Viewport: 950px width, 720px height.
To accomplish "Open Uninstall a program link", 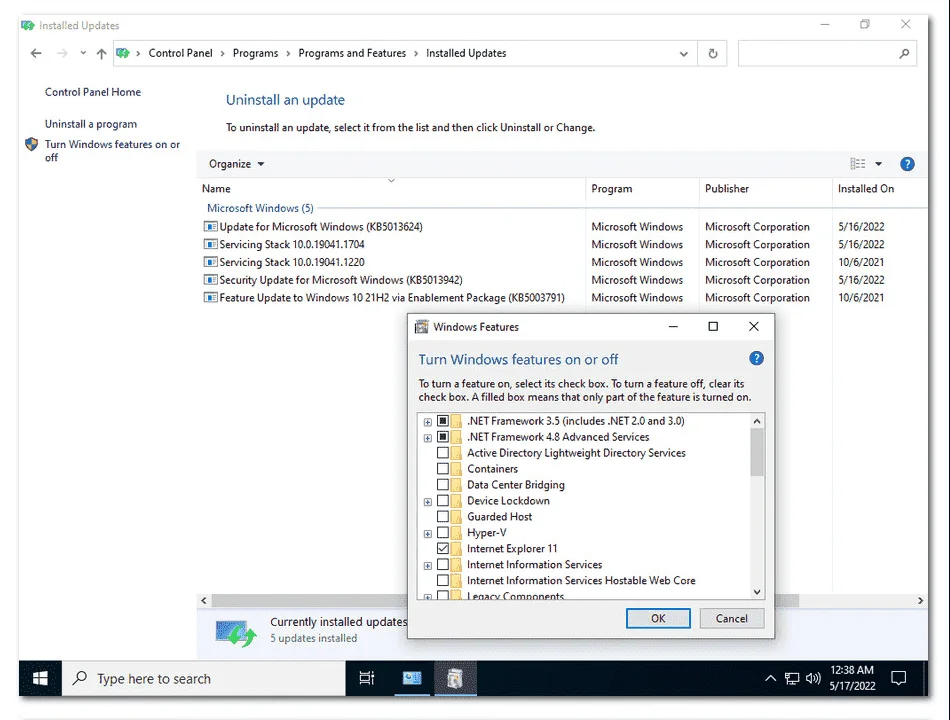I will click(91, 124).
